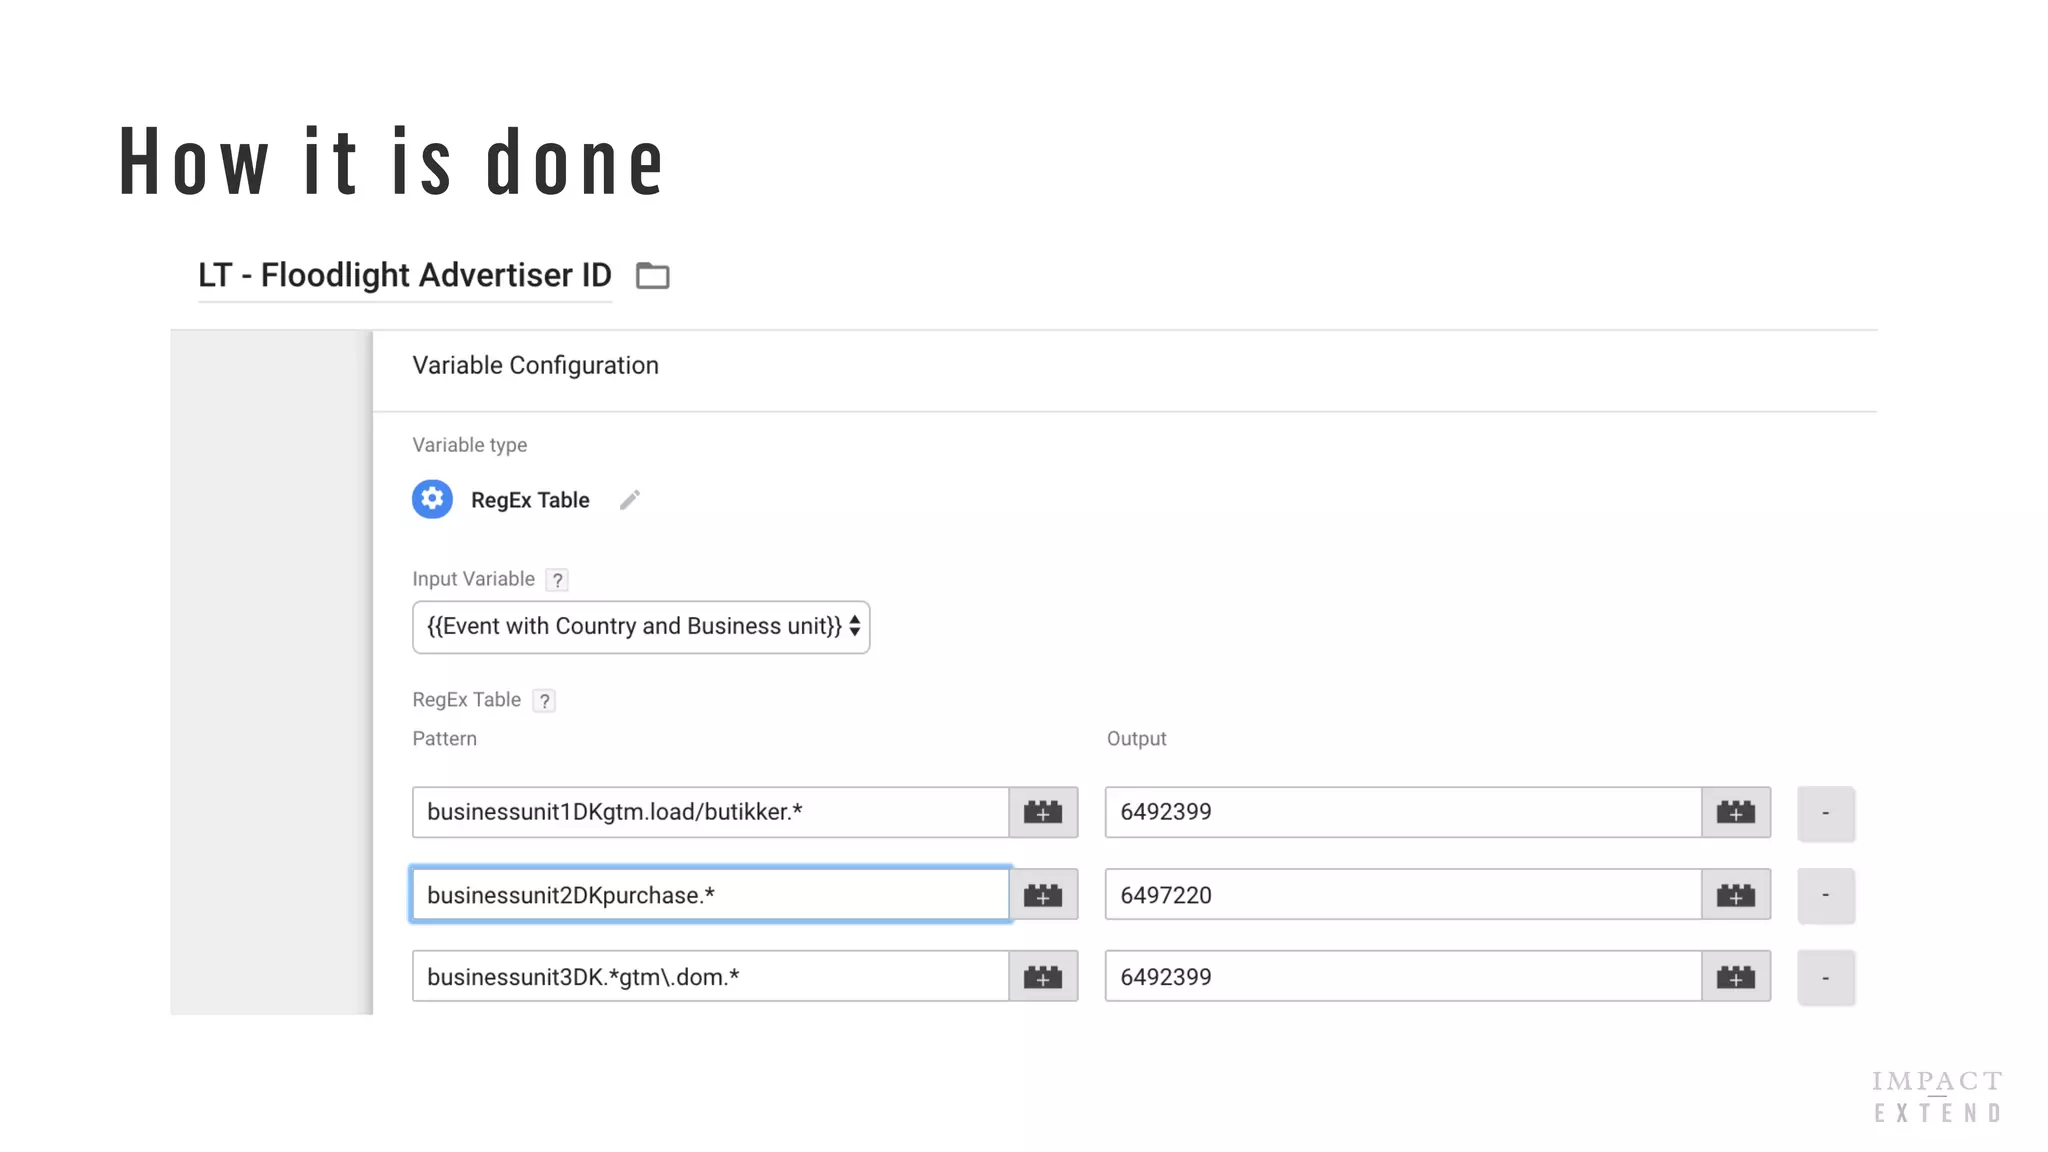Viewport: 2048px width, 1152px height.
Task: Insert variable into the 6497220 output field
Action: pyautogui.click(x=1736, y=895)
